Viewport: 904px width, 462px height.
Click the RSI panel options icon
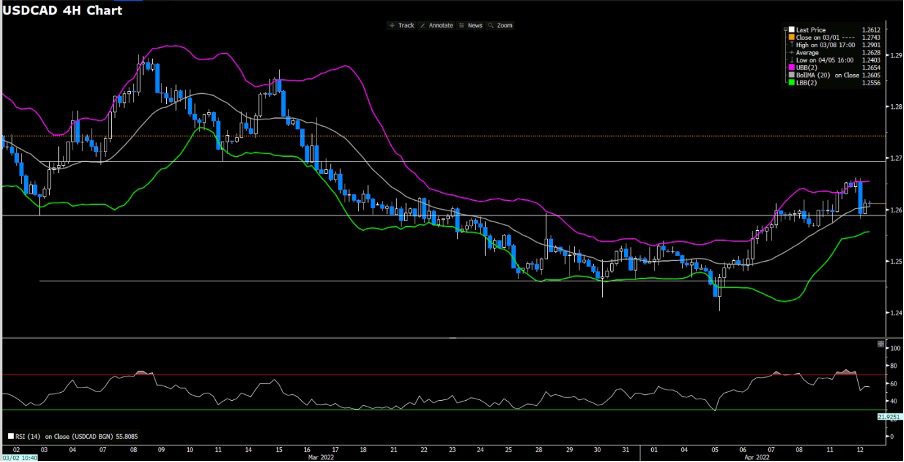(880, 344)
